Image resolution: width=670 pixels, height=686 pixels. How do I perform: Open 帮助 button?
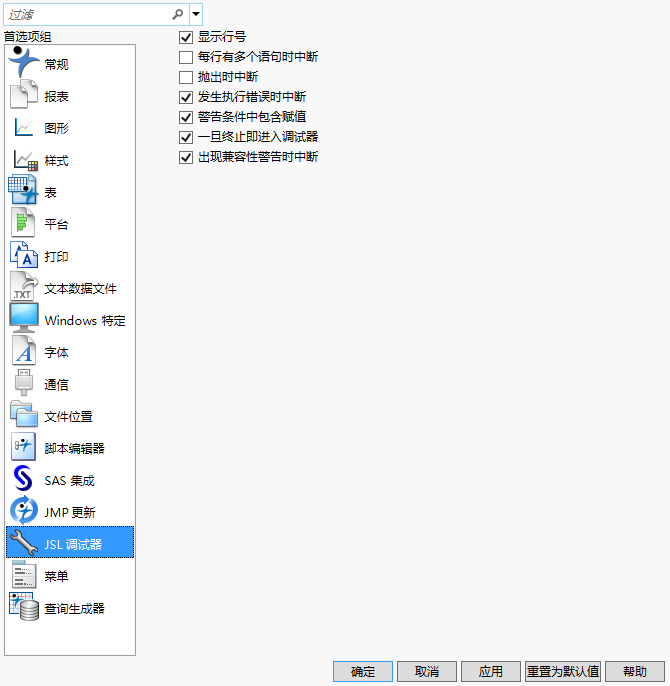(635, 671)
